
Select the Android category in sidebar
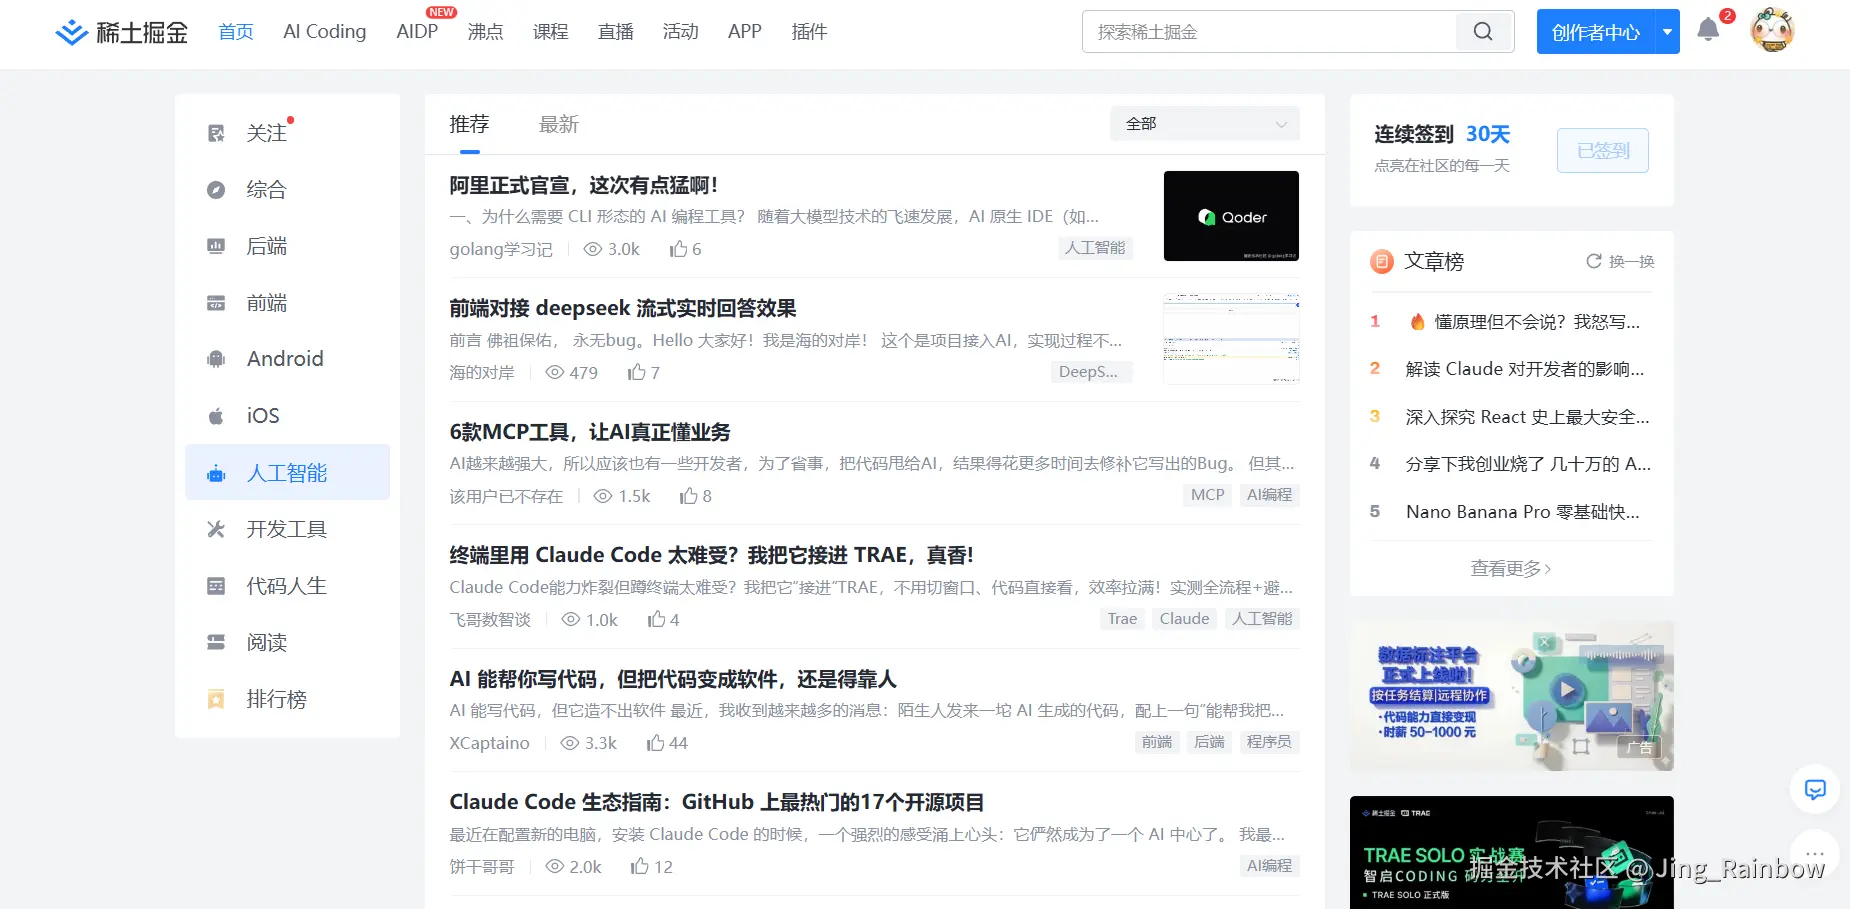(x=285, y=359)
